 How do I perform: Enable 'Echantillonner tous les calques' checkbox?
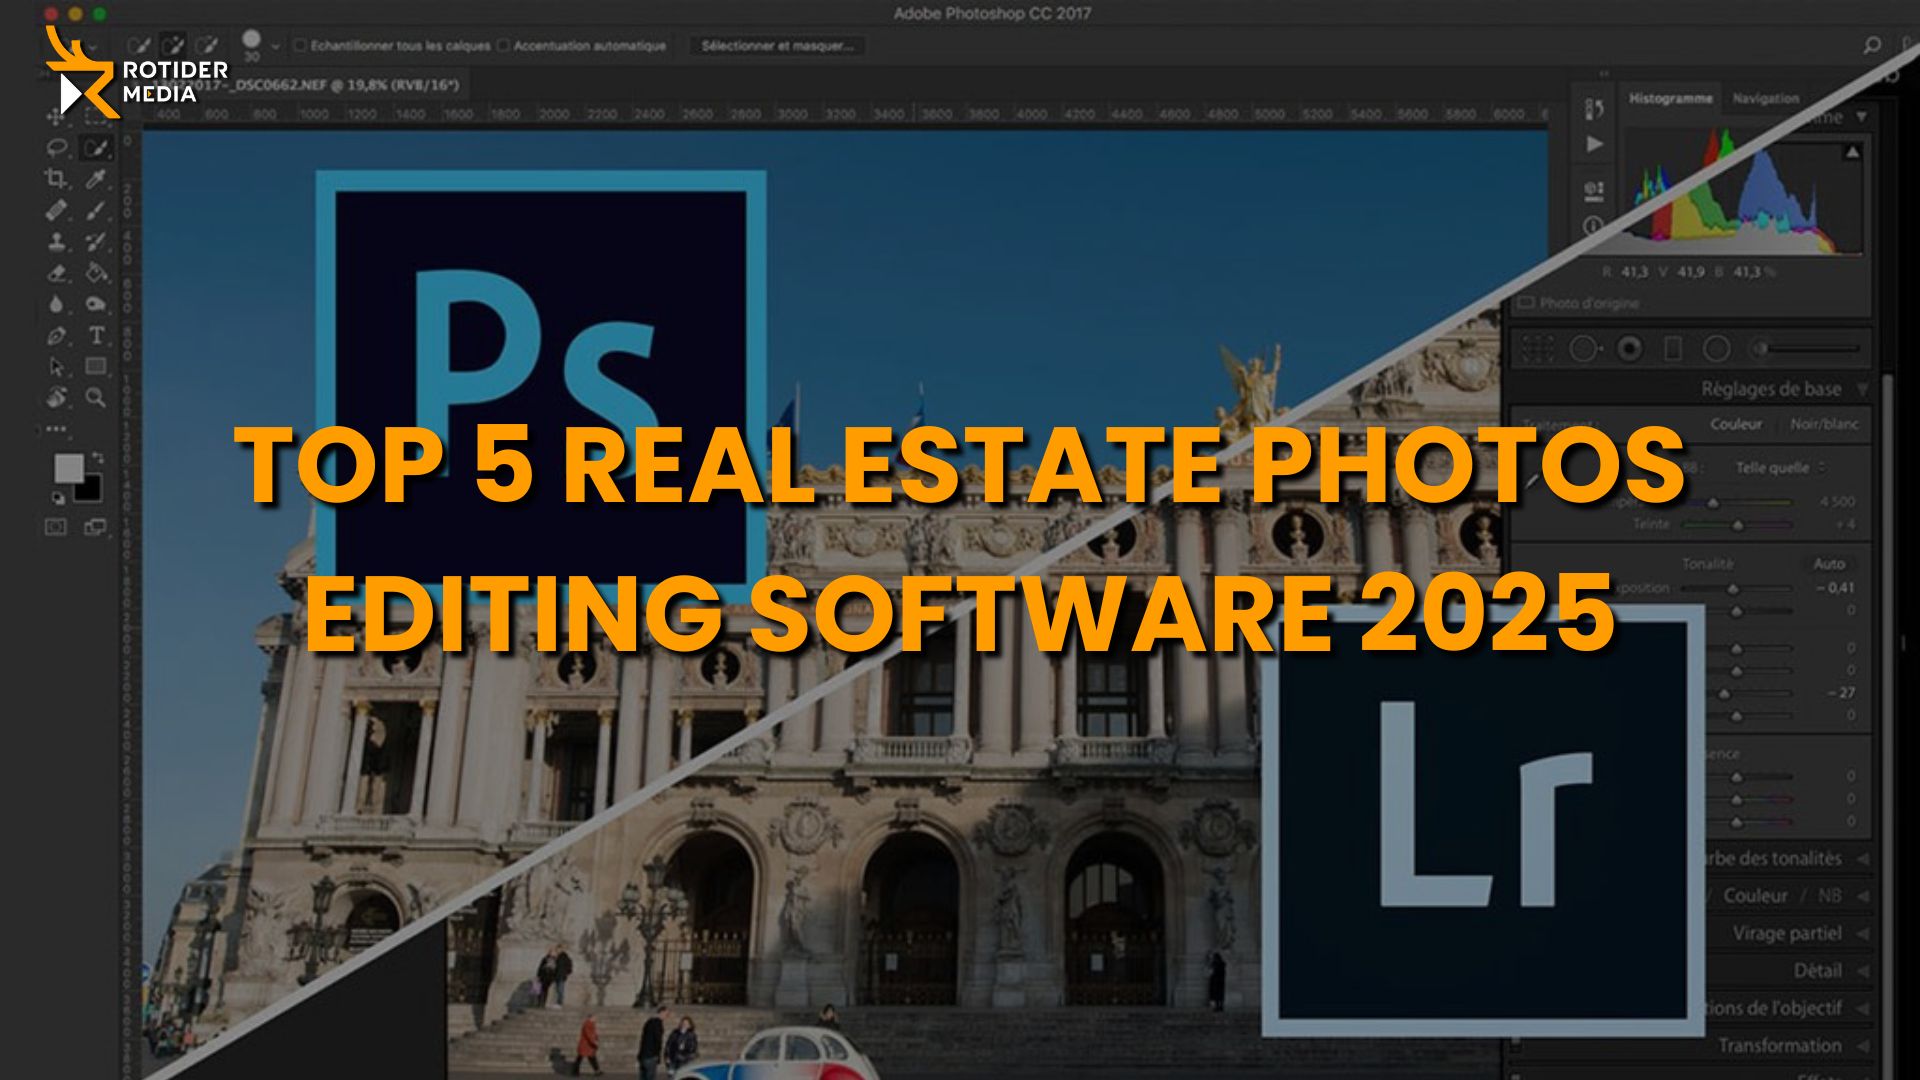299,46
